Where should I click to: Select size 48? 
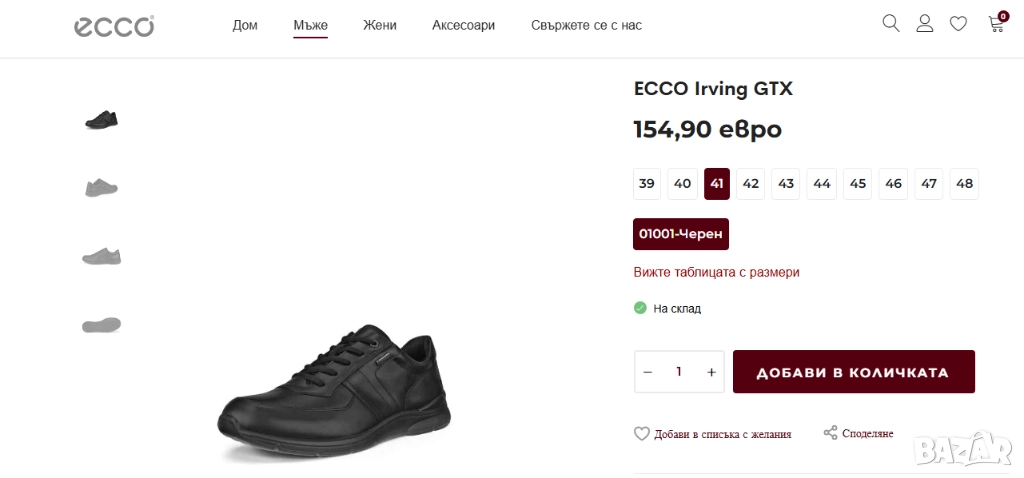pyautogui.click(x=964, y=183)
